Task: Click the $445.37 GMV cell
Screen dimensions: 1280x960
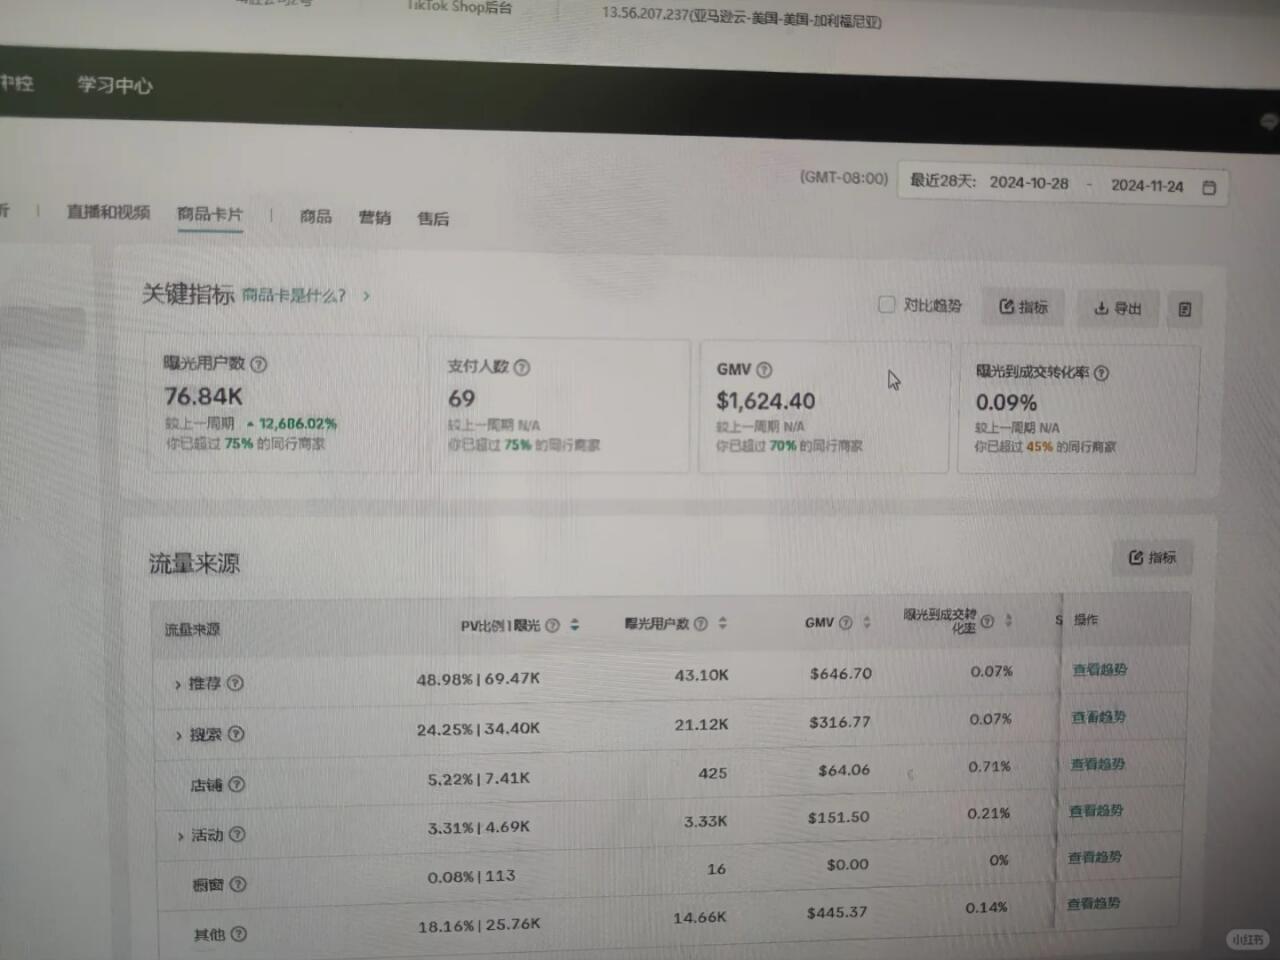Action: click(837, 912)
